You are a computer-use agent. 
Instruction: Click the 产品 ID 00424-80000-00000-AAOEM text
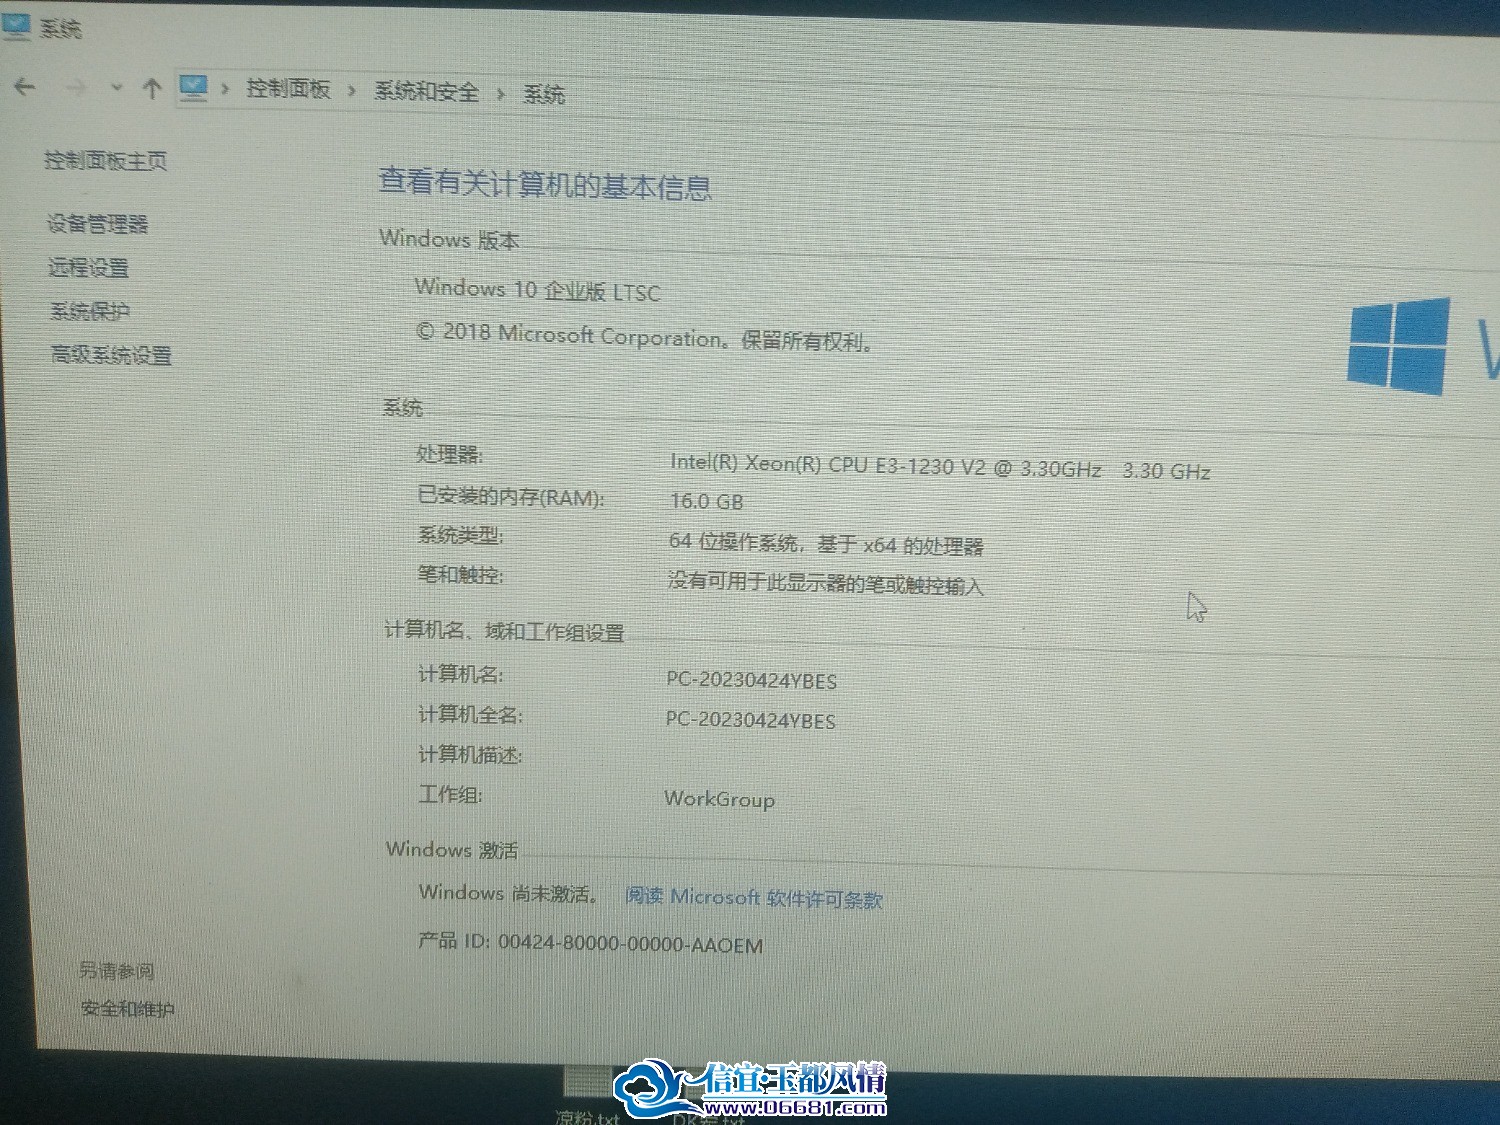591,942
